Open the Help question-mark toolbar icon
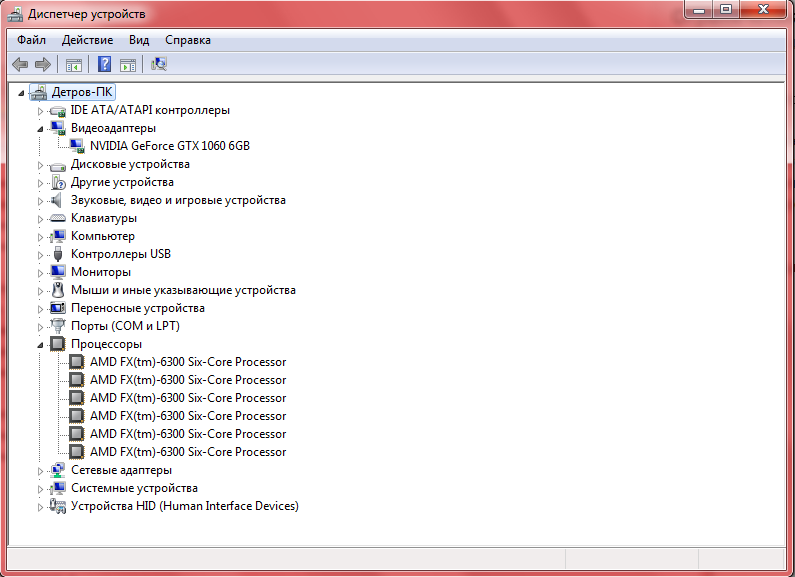This screenshot has width=795, height=577. (104, 64)
